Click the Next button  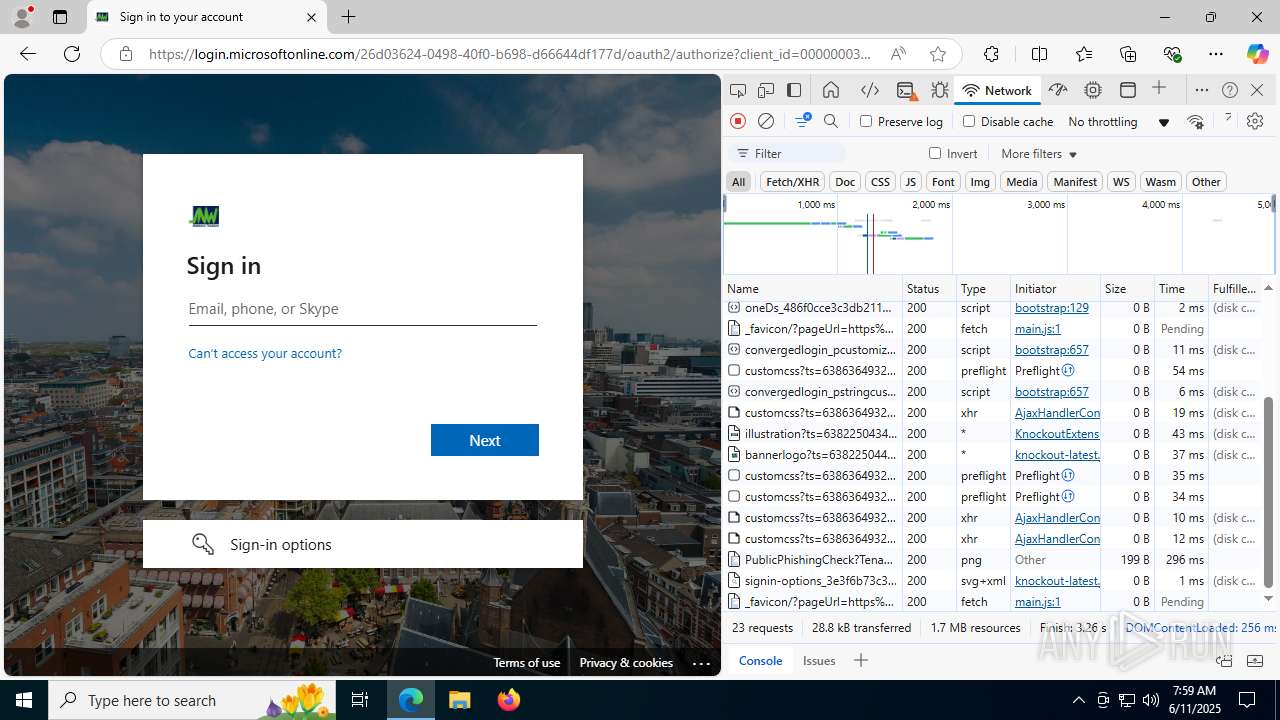[485, 440]
